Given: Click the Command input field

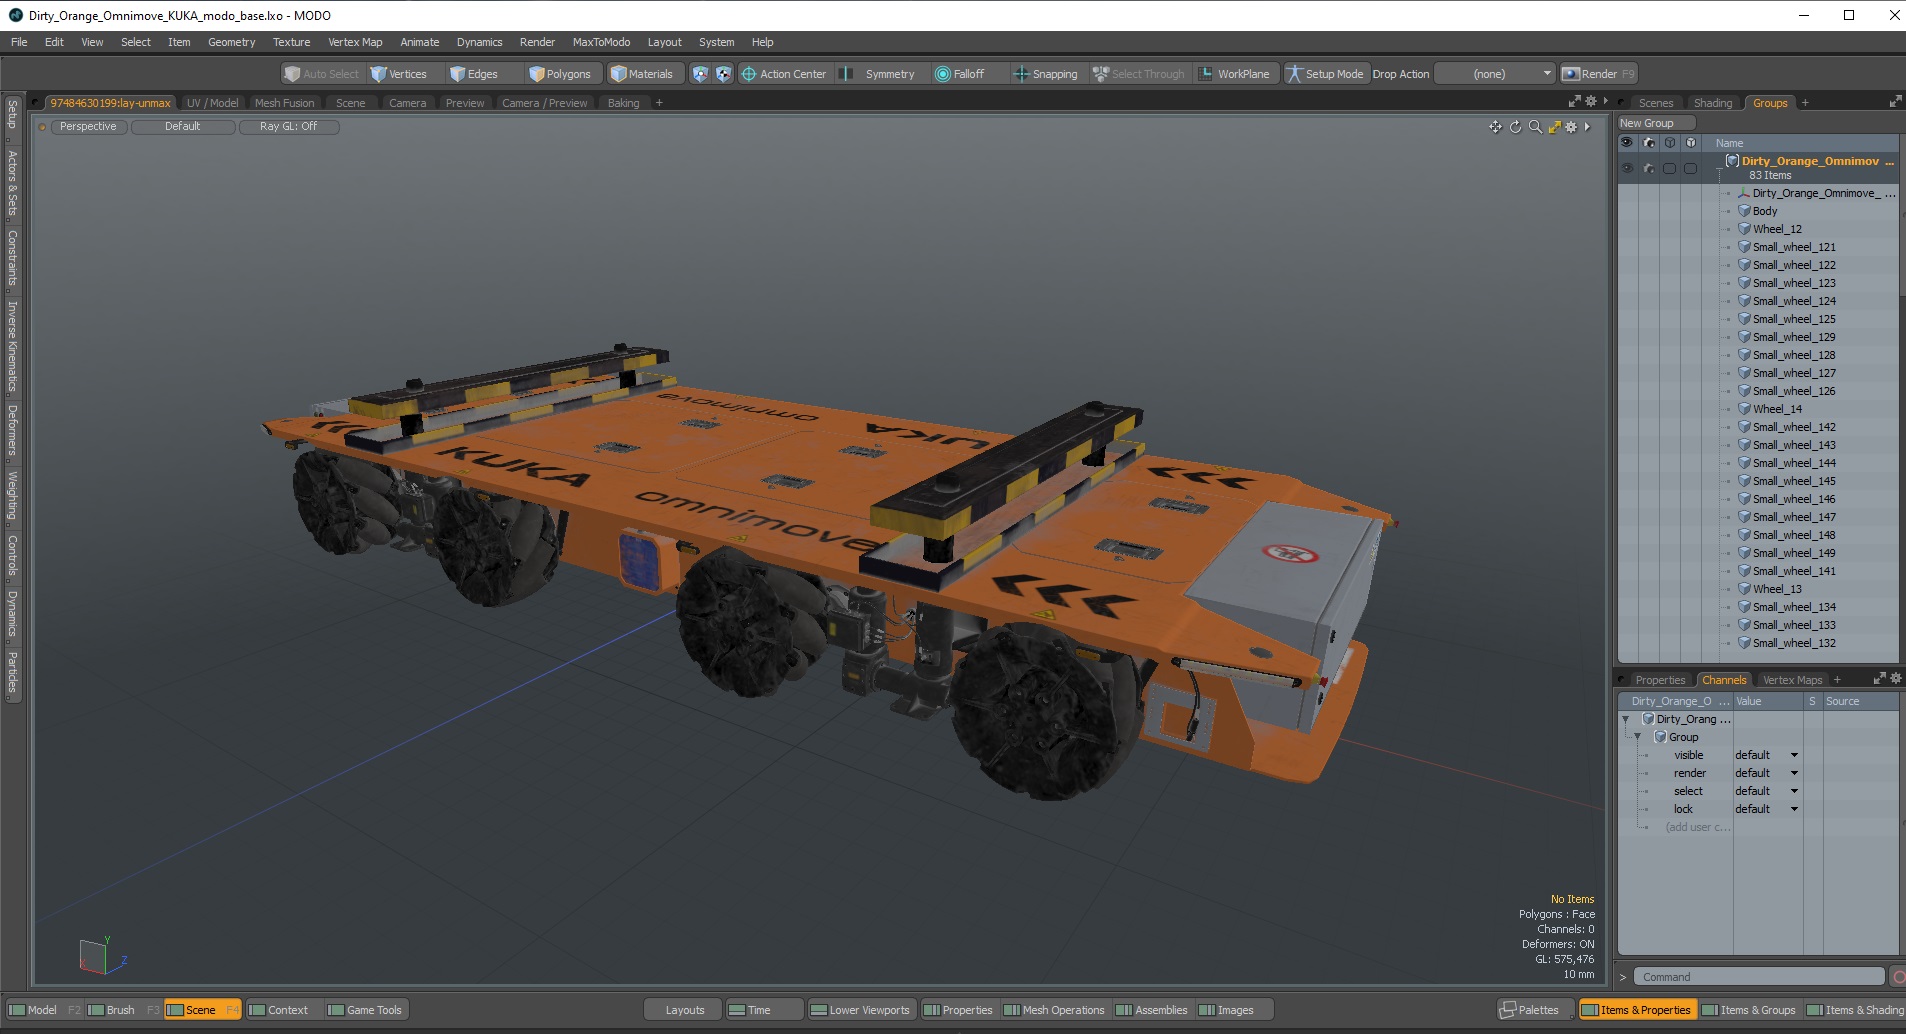Looking at the screenshot, I should [1758, 977].
